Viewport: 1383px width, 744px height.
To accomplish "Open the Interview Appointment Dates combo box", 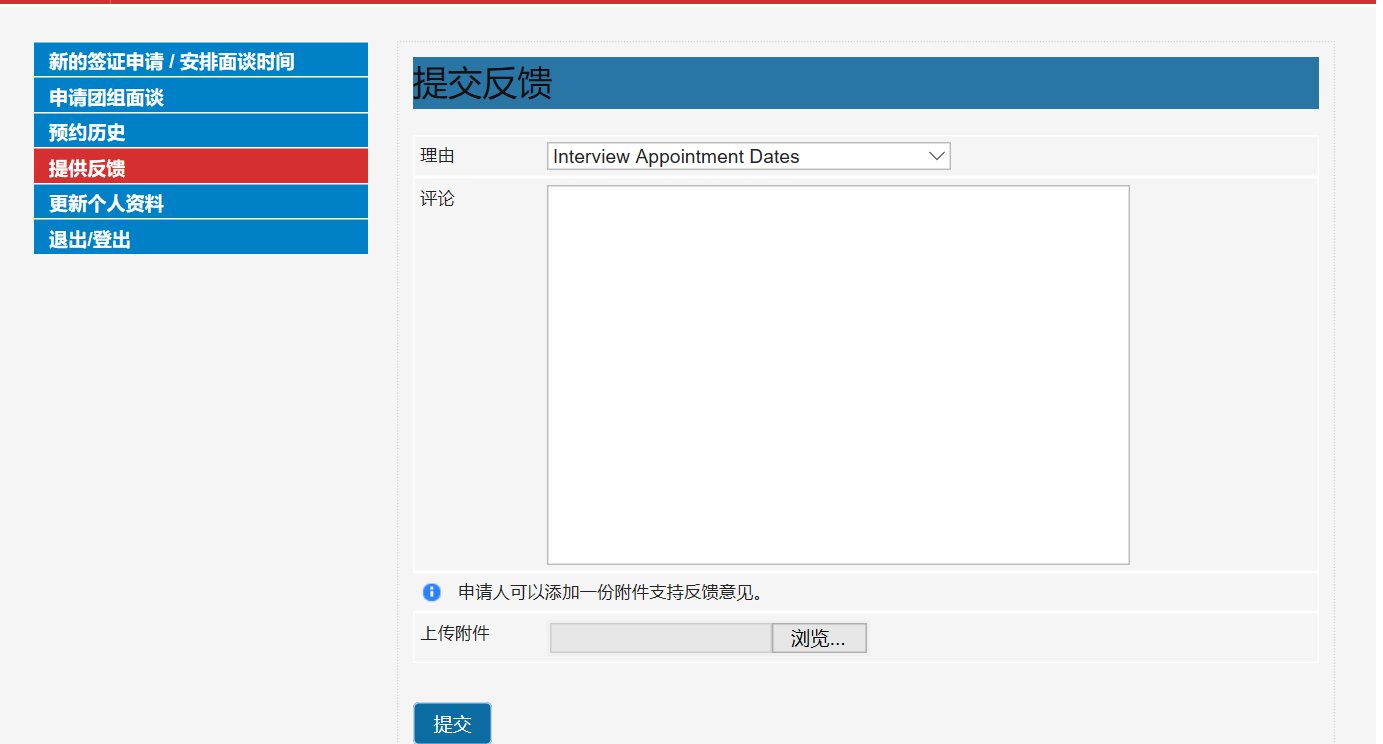I will [x=740, y=156].
